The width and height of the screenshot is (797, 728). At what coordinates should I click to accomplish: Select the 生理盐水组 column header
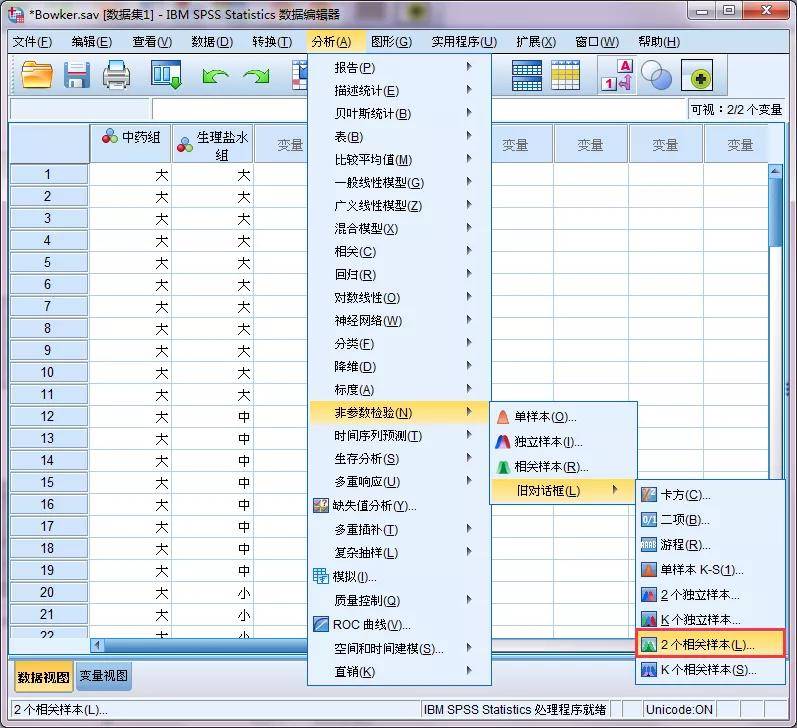[213, 143]
